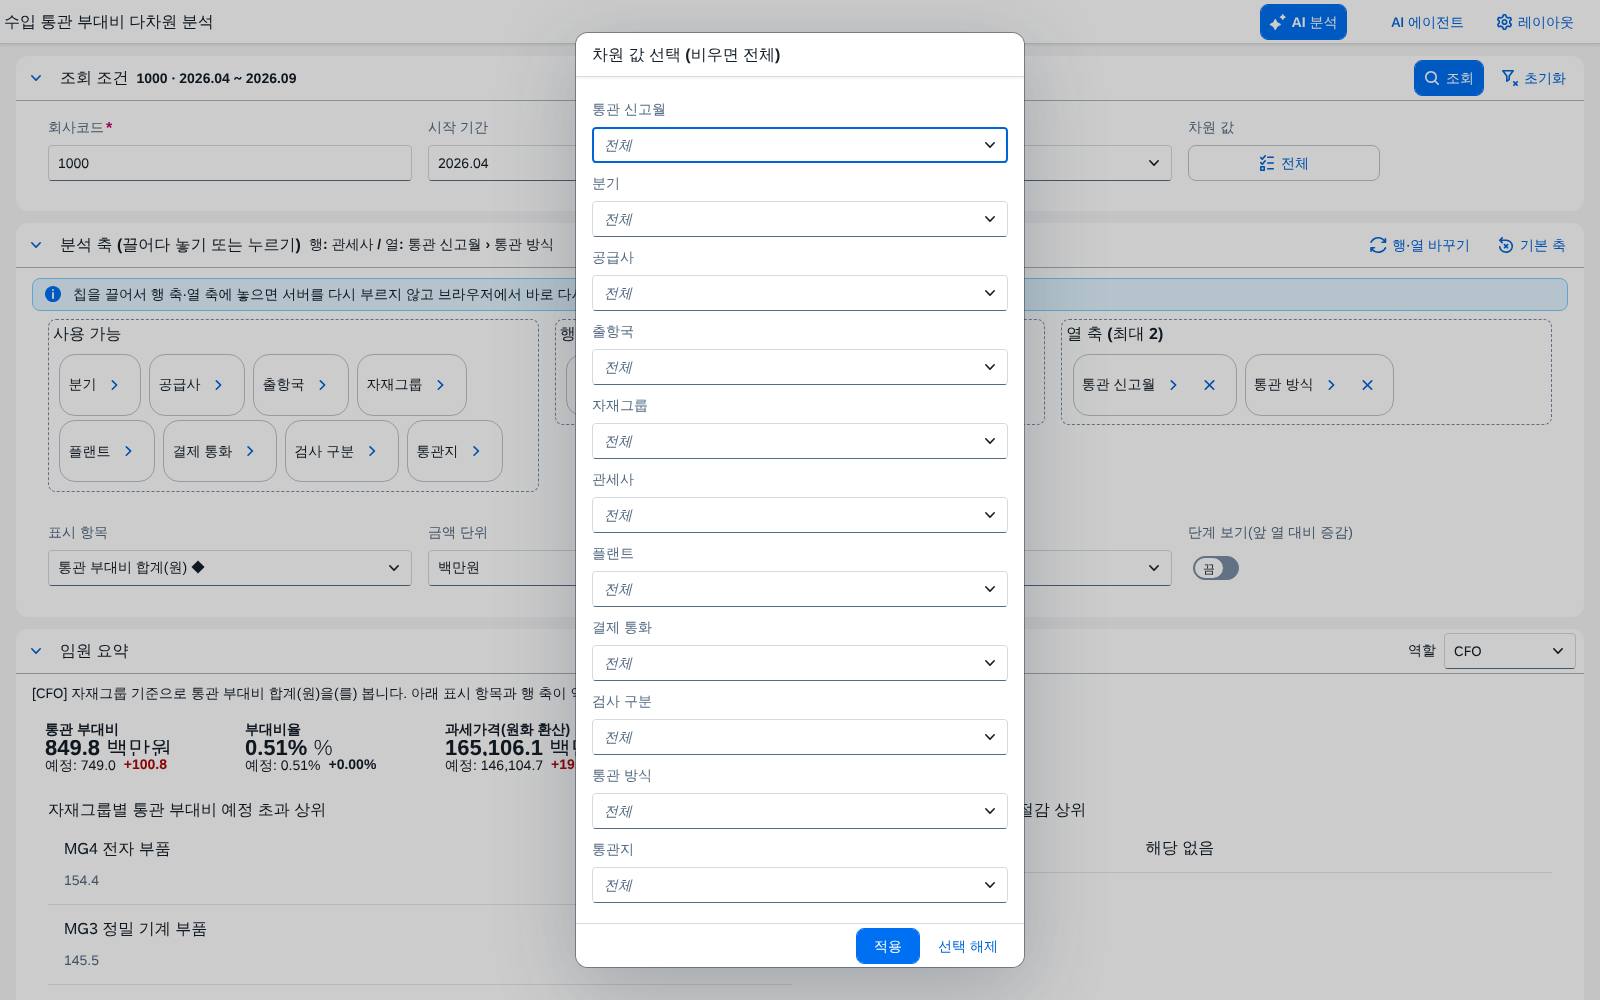This screenshot has width=1600, height=1000.
Task: Click the arrow on 자재그룹 chip
Action: 440,385
